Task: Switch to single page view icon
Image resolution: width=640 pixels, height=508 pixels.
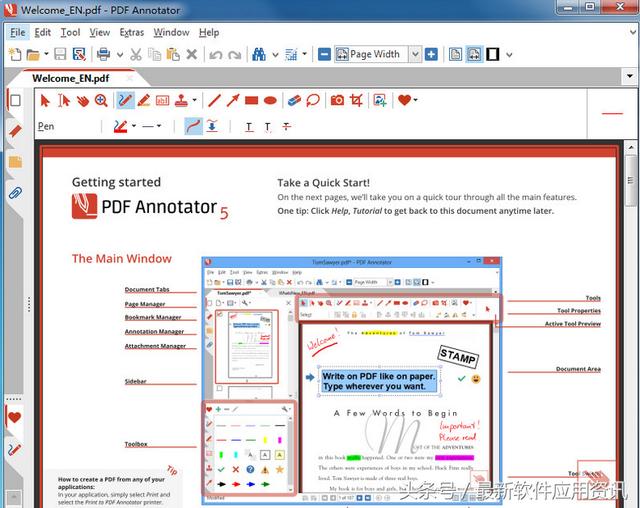Action: [x=456, y=54]
